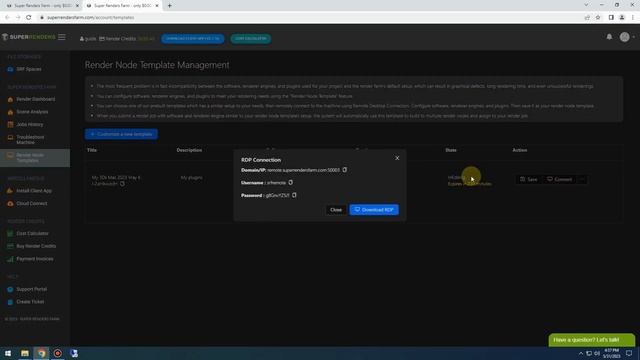
Task: Click the Super Renders logo
Action: (29, 37)
